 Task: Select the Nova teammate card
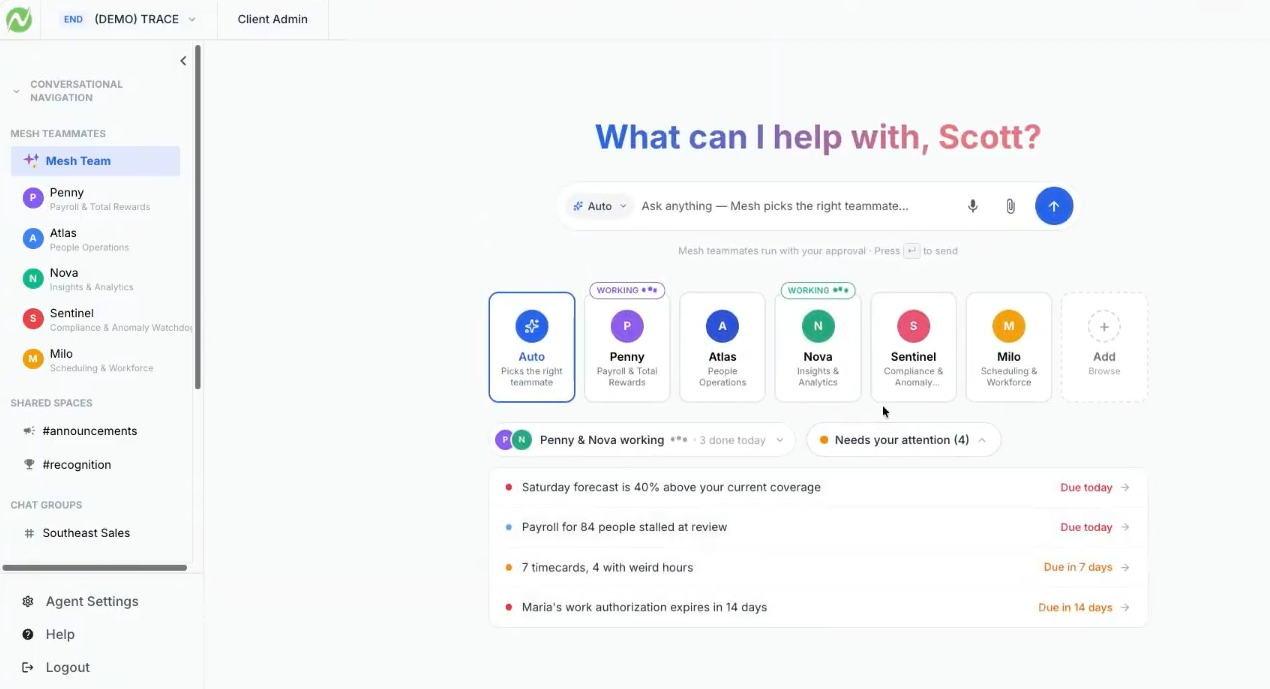pyautogui.click(x=818, y=347)
